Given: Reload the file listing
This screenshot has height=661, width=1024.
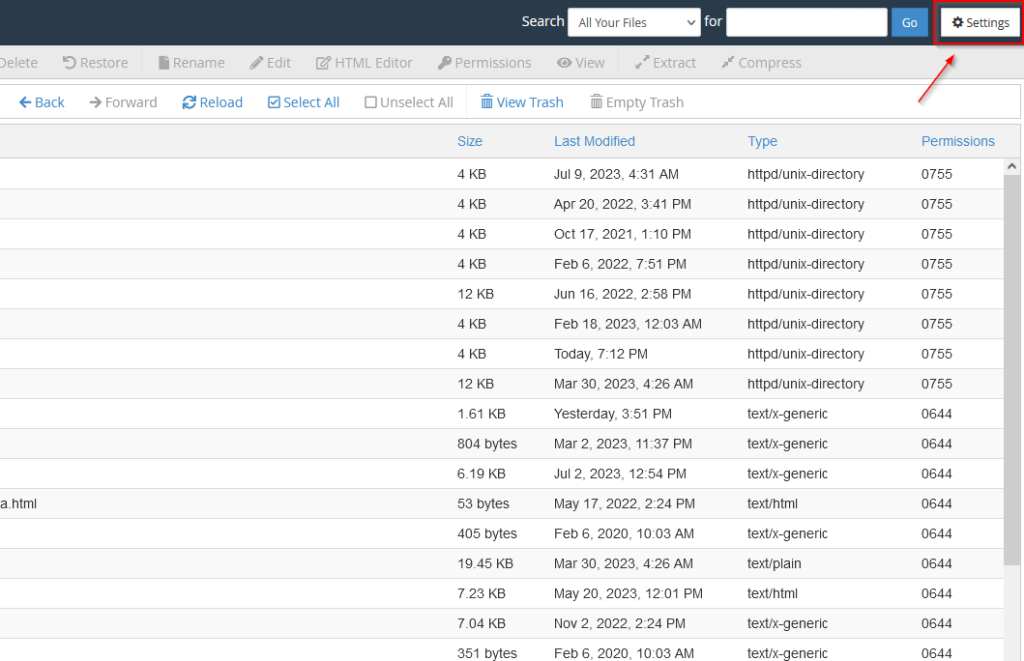Looking at the screenshot, I should [x=212, y=103].
